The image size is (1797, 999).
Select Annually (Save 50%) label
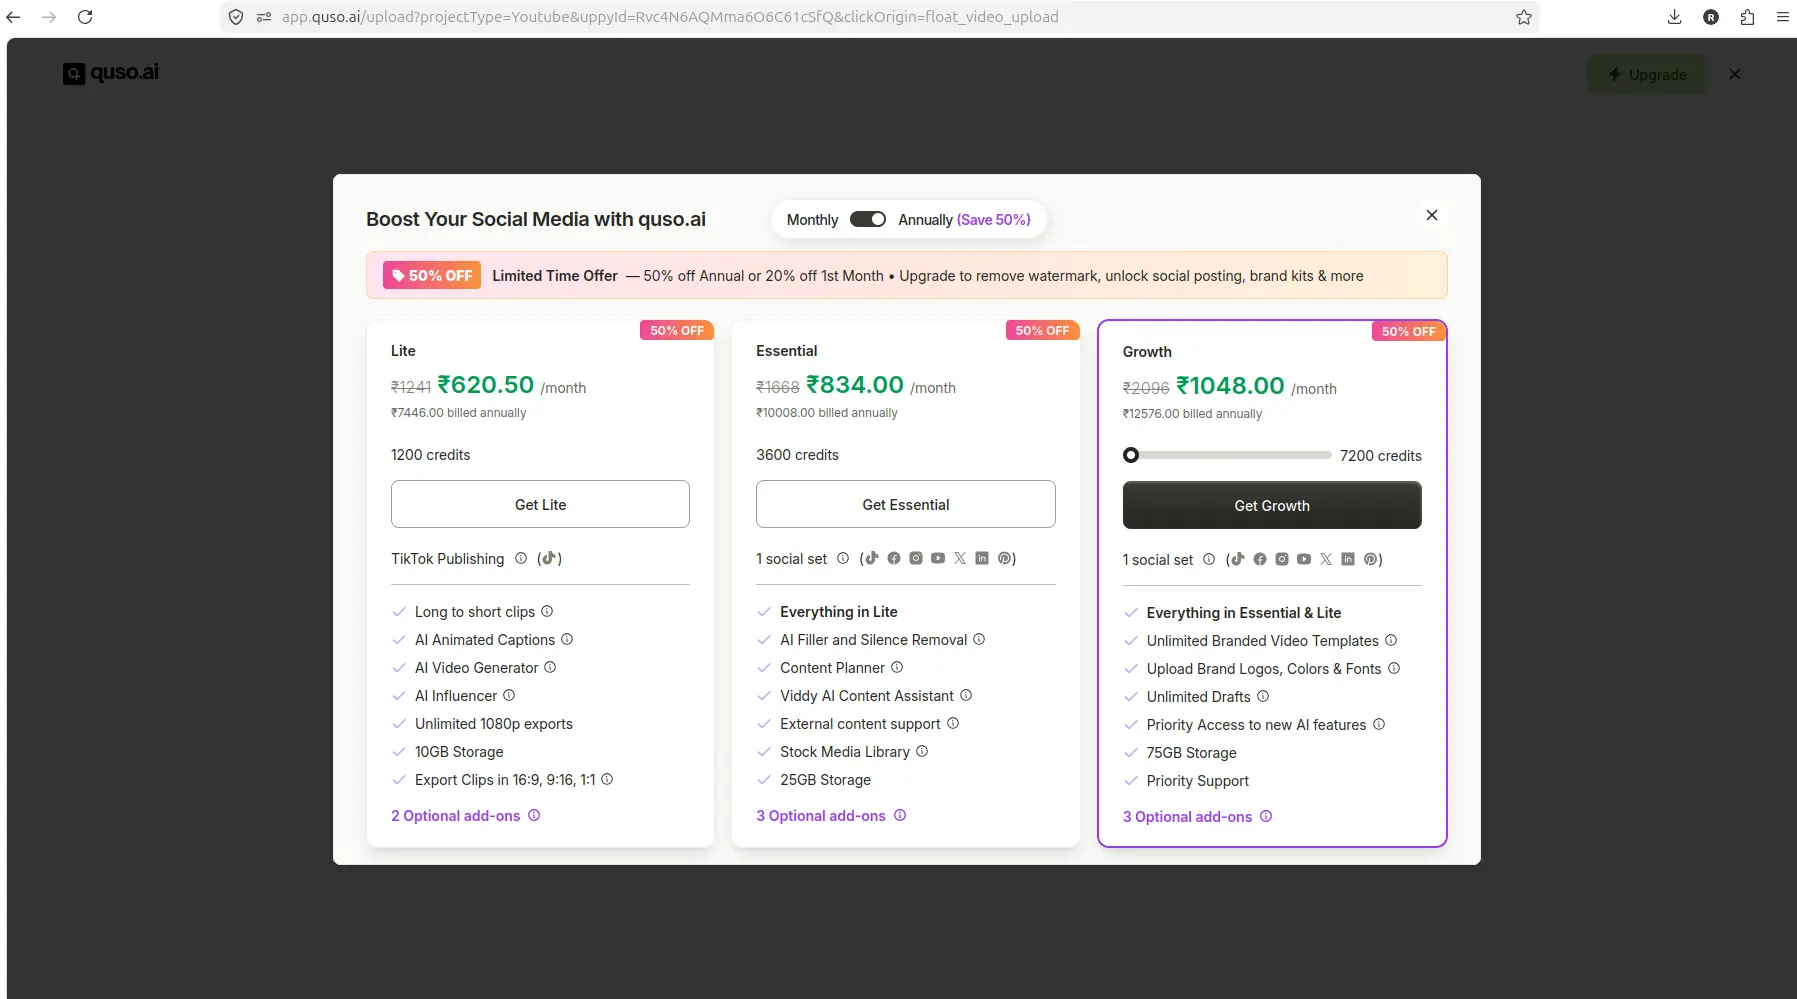(964, 220)
